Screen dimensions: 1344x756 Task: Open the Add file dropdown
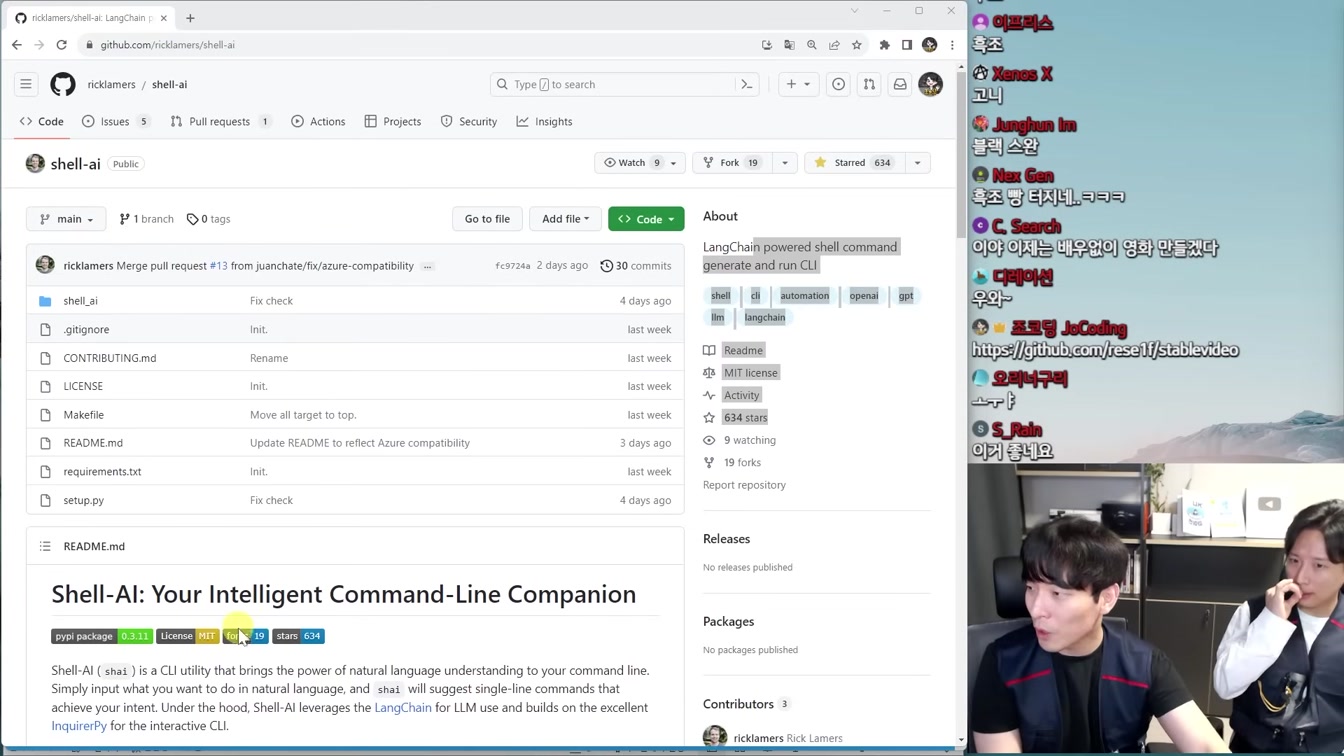pyautogui.click(x=565, y=219)
